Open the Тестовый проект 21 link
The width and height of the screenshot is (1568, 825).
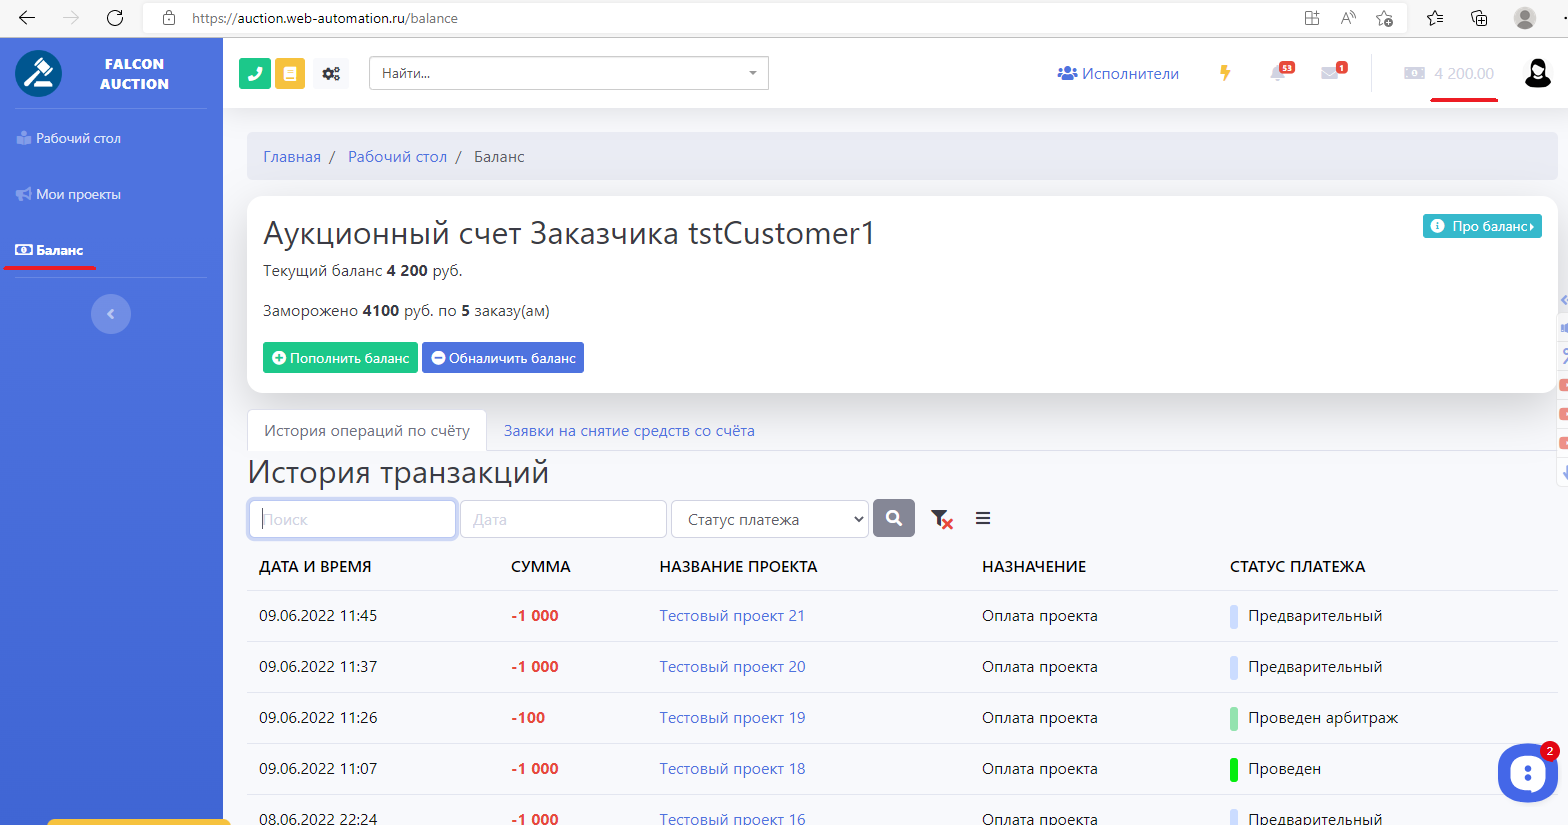(732, 616)
